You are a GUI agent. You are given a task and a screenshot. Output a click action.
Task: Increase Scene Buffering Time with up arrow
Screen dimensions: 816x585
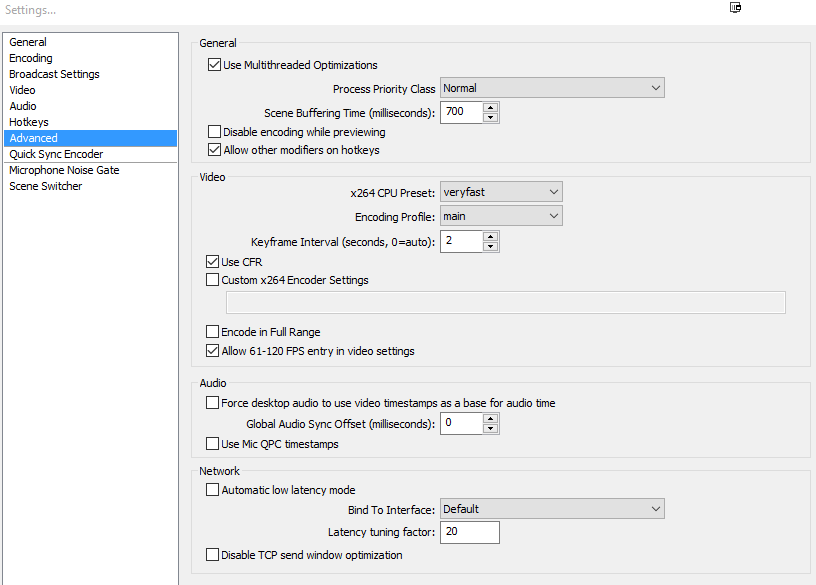tap(490, 108)
